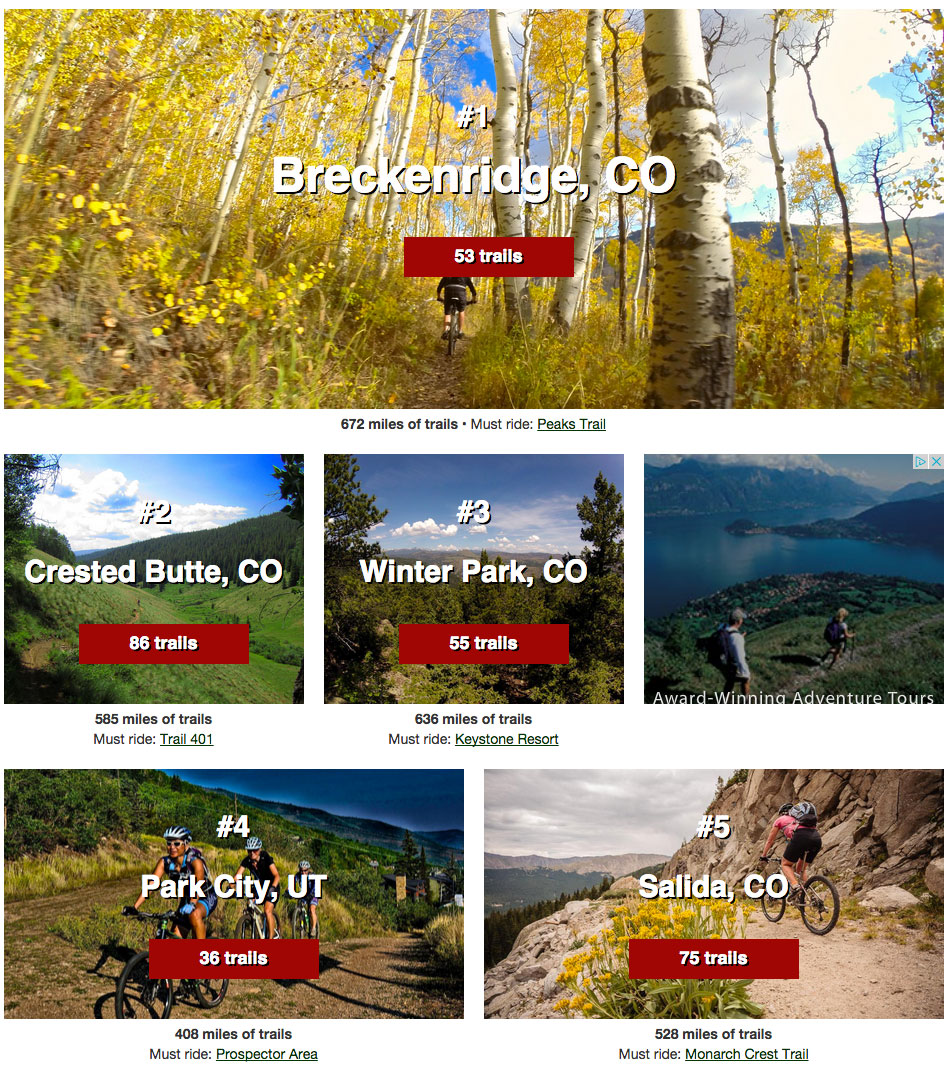
Task: Click the AdChoices triangle icon
Action: pos(921,461)
